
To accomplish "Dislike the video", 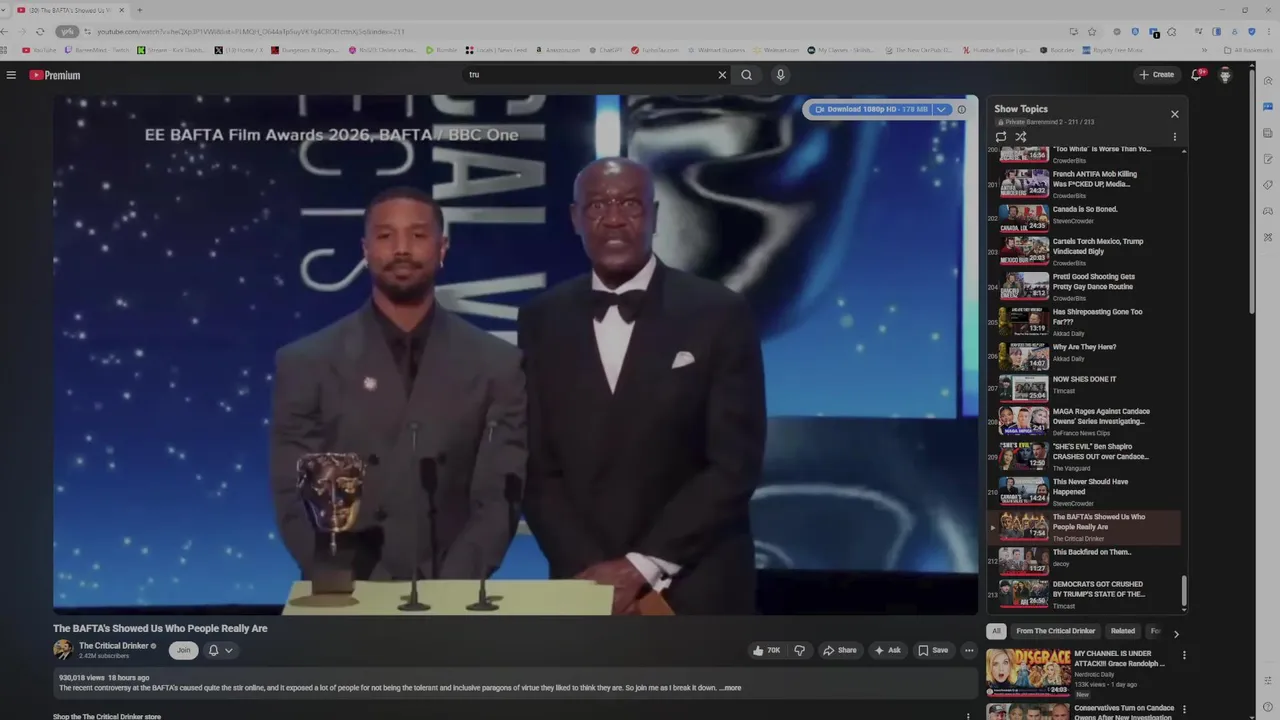I will tap(799, 650).
